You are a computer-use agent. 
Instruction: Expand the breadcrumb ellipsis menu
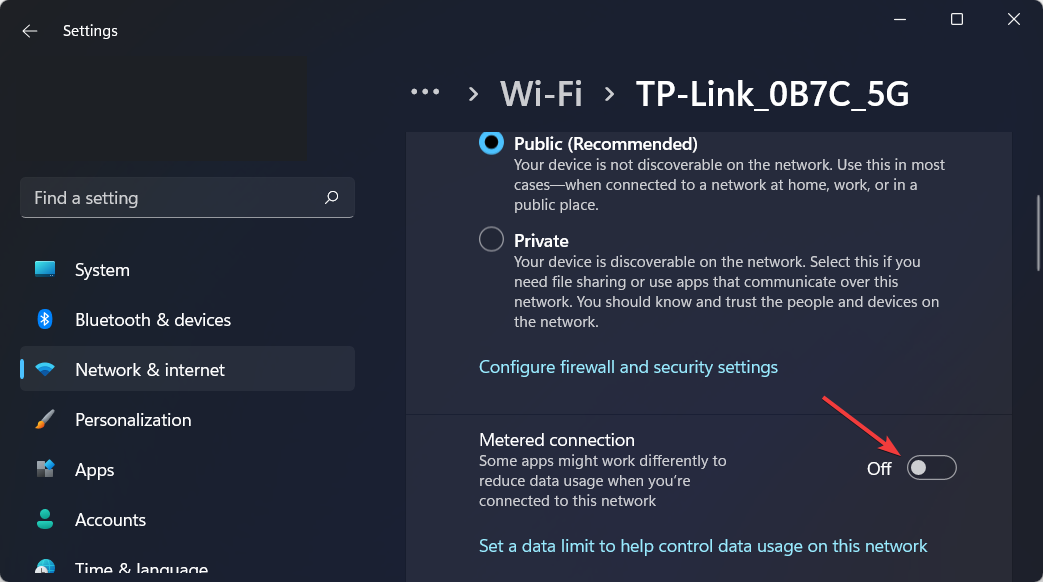click(x=425, y=92)
